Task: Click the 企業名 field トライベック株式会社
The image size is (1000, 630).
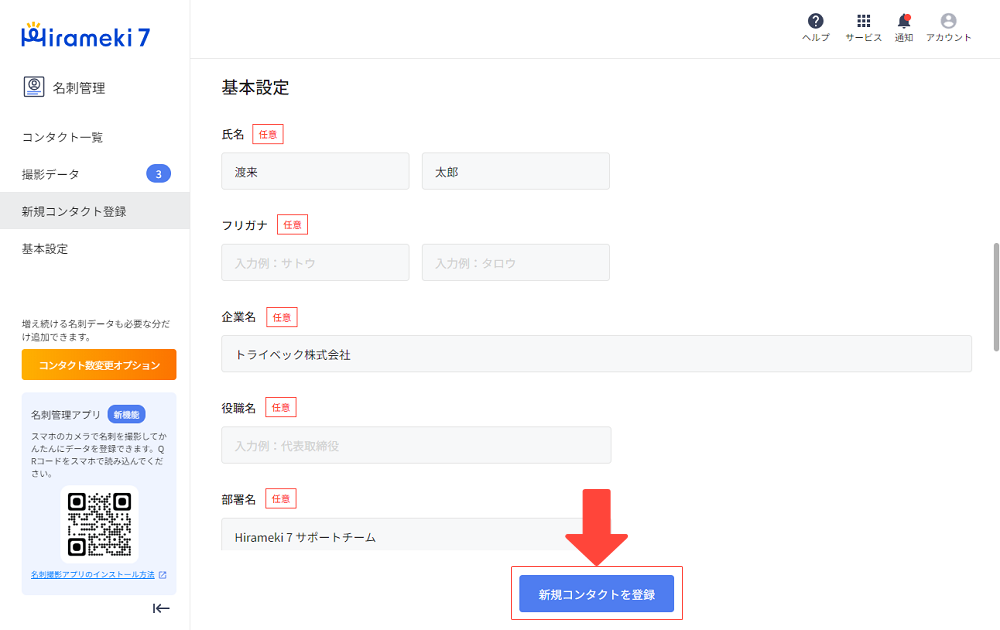Action: 596,354
